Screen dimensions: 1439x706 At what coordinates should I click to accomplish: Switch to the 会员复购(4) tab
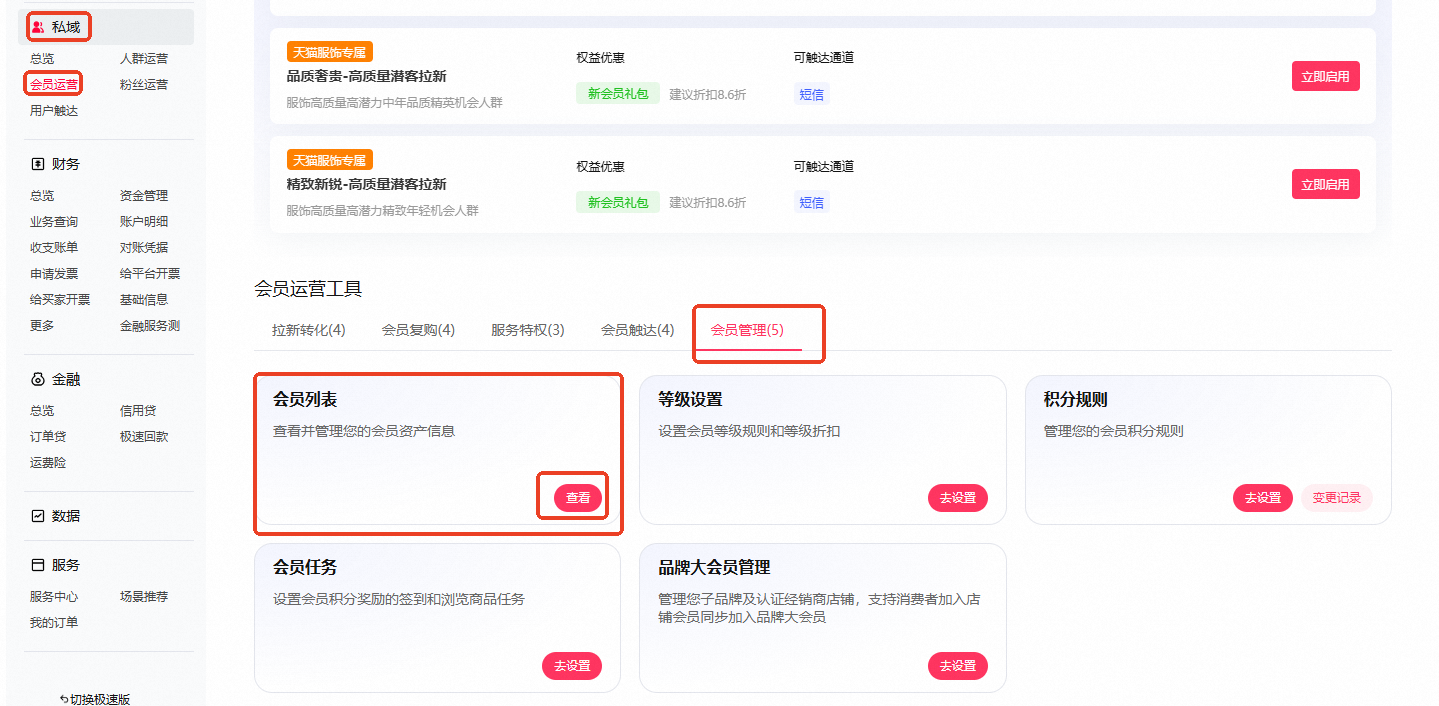click(418, 330)
